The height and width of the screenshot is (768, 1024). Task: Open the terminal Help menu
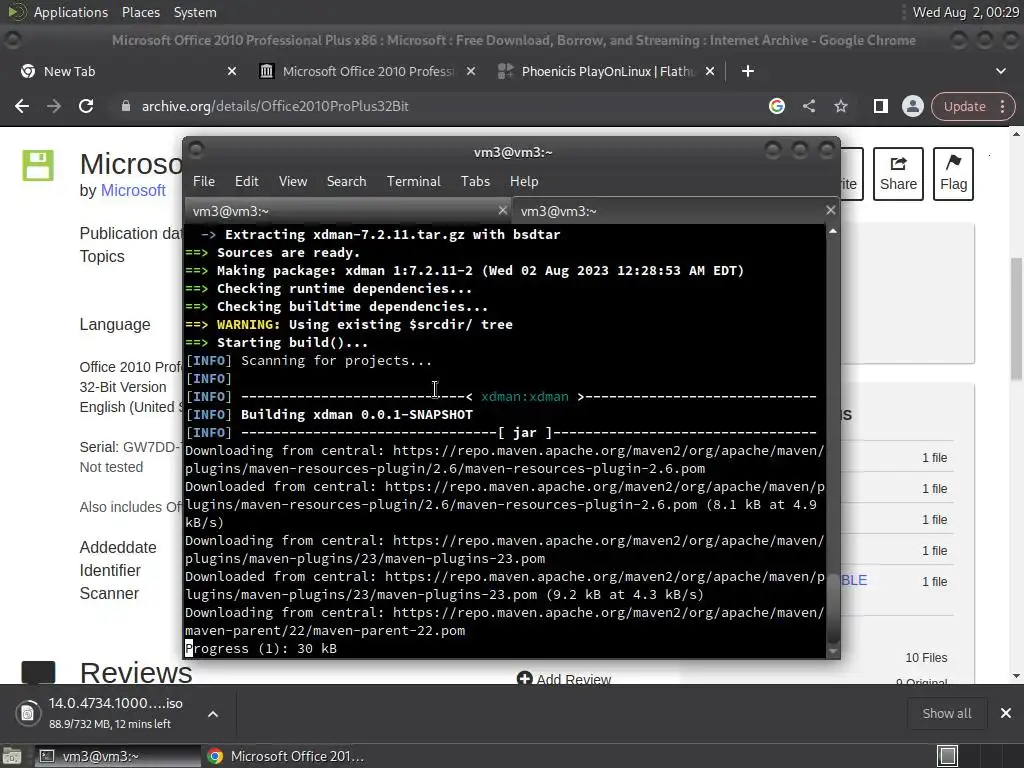click(x=524, y=182)
